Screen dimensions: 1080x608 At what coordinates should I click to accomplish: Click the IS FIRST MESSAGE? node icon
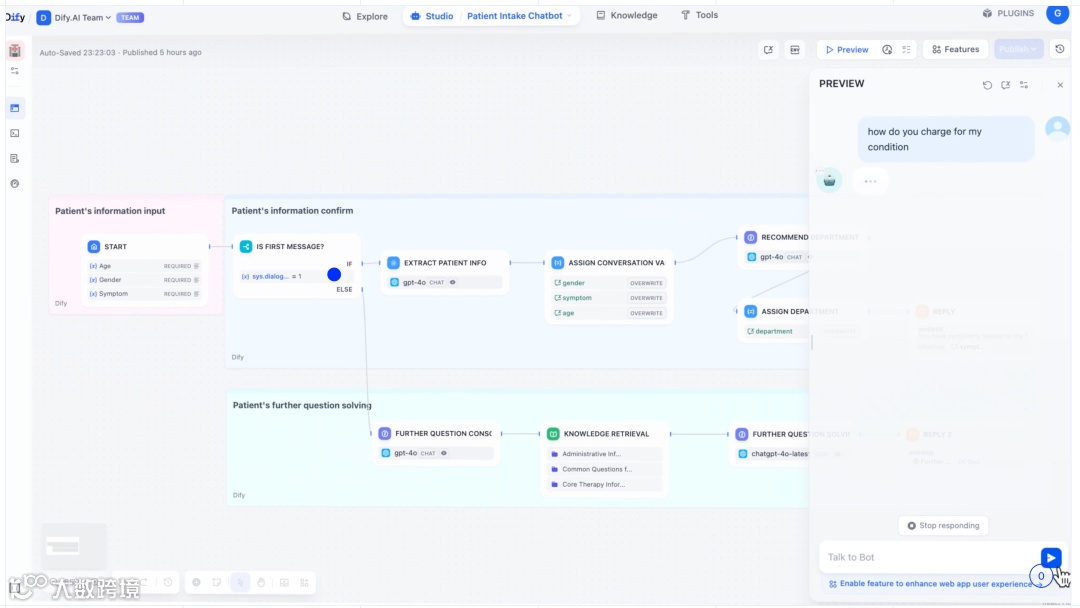tap(246, 247)
